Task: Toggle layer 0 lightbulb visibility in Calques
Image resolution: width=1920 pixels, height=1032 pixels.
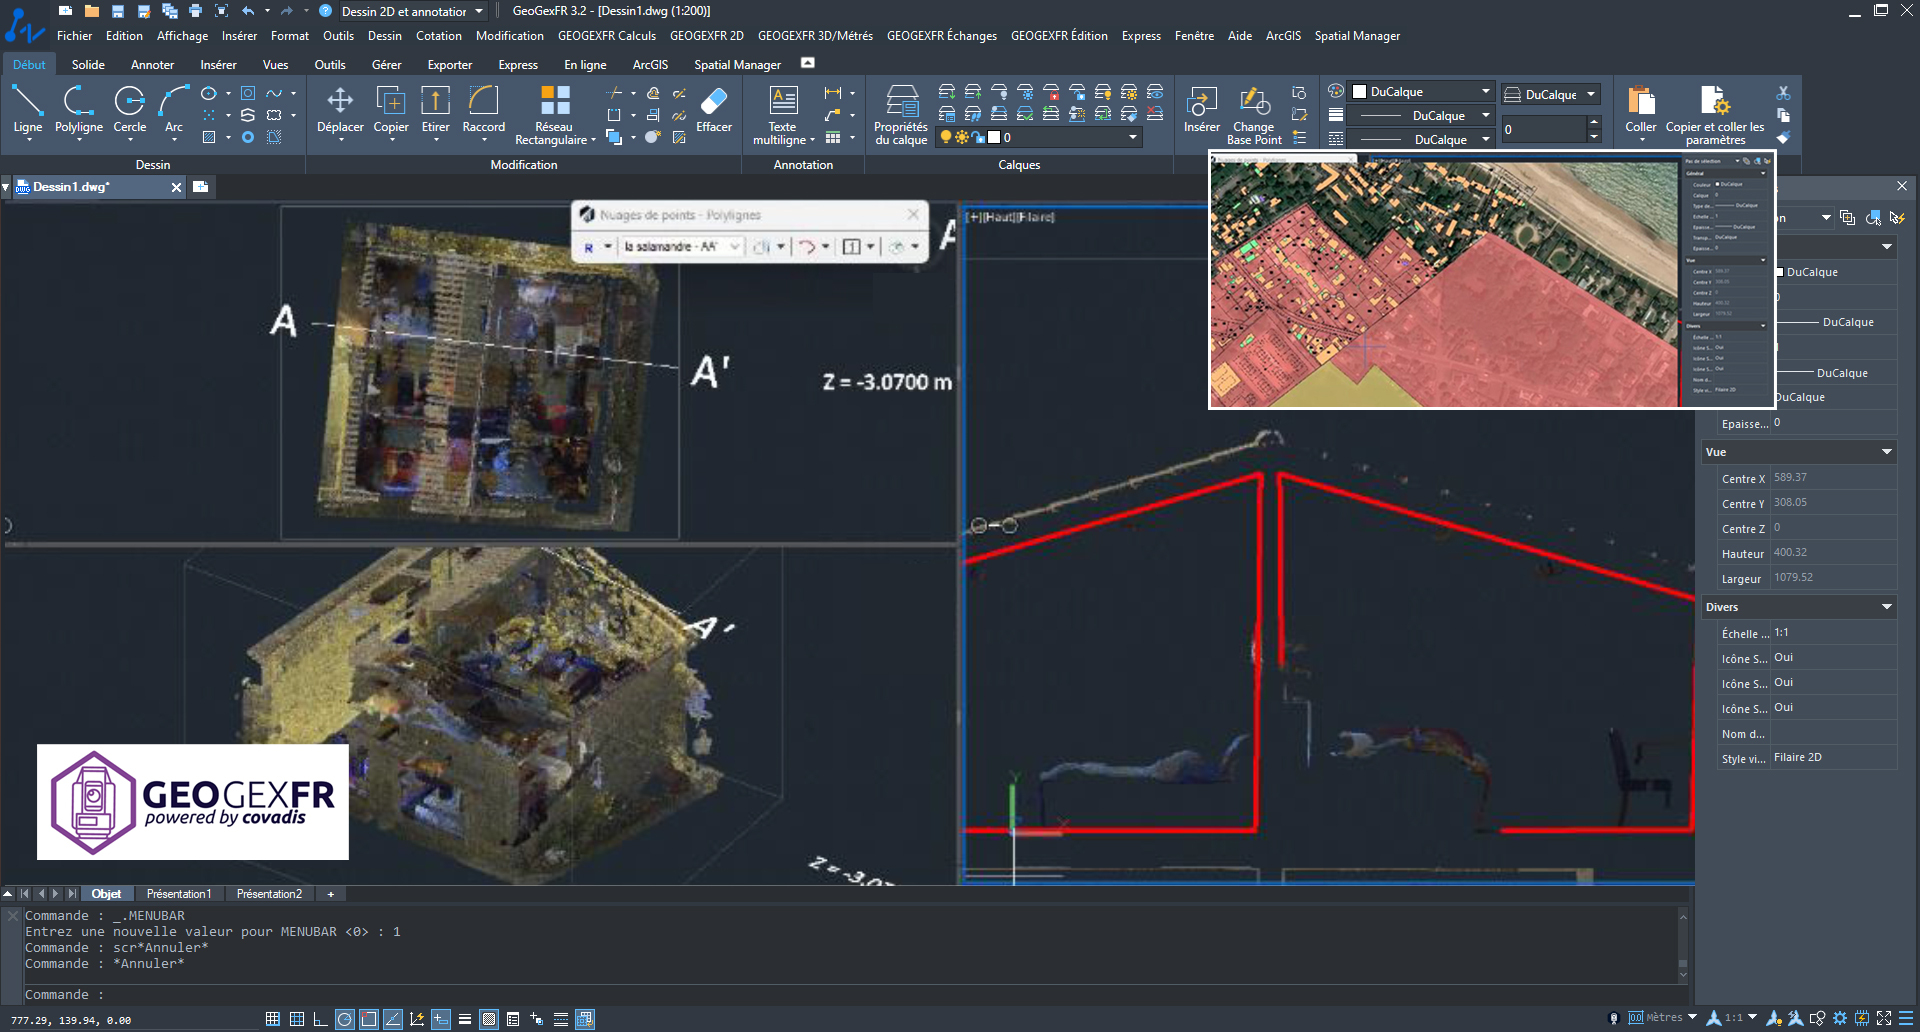Action: (946, 137)
